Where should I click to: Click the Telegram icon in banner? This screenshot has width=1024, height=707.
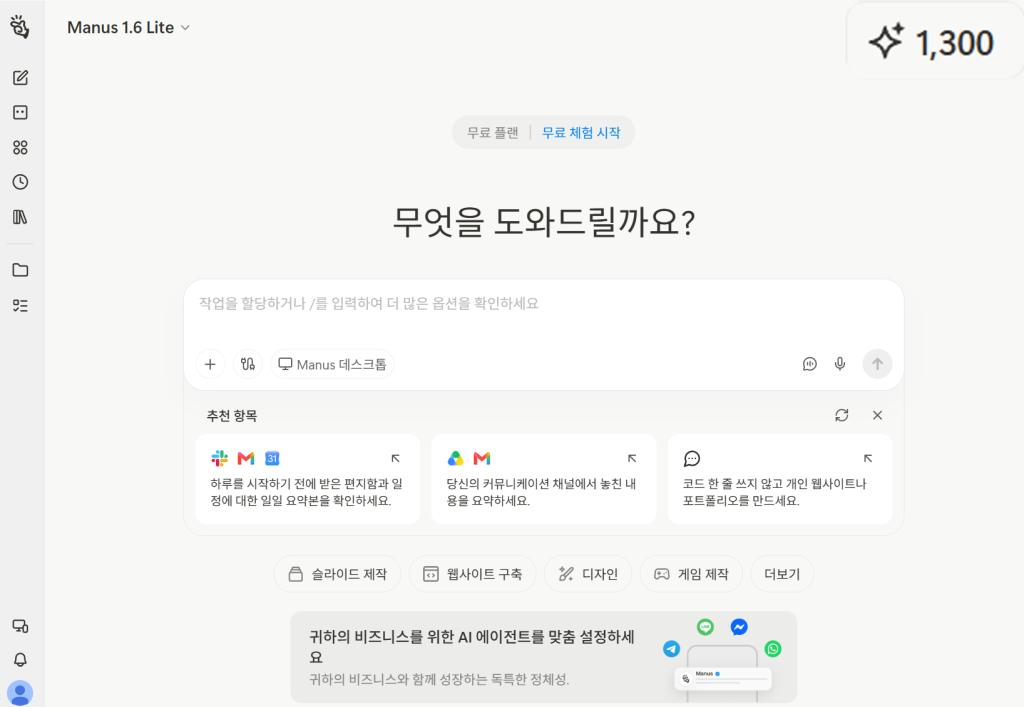(671, 649)
